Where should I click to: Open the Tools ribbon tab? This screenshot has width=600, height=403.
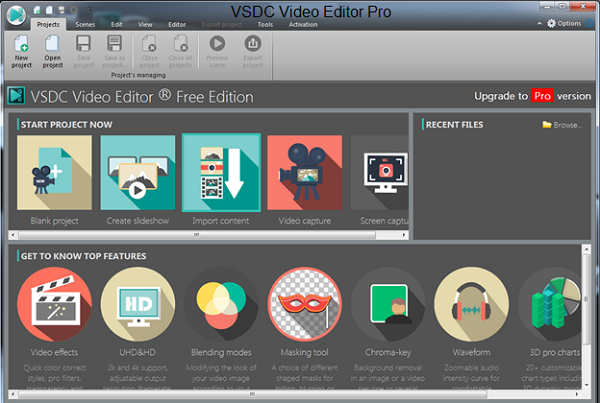pos(265,24)
